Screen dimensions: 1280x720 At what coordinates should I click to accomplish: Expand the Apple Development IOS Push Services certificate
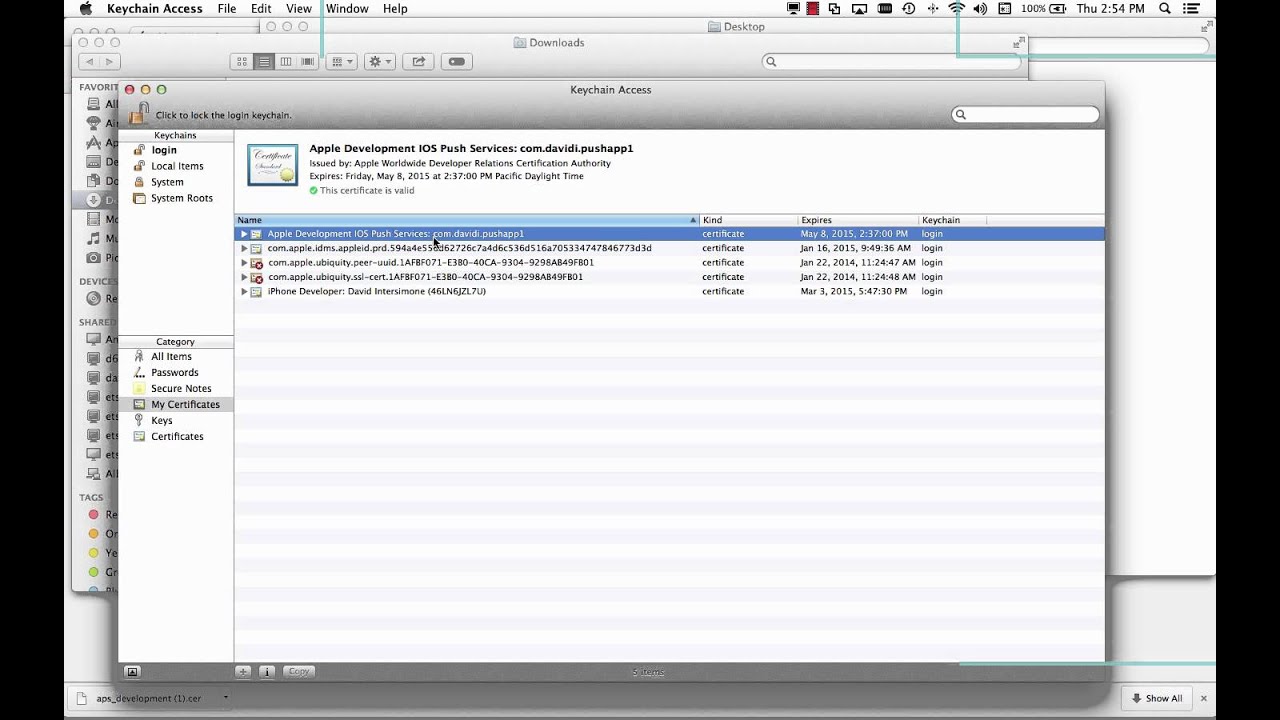point(243,234)
